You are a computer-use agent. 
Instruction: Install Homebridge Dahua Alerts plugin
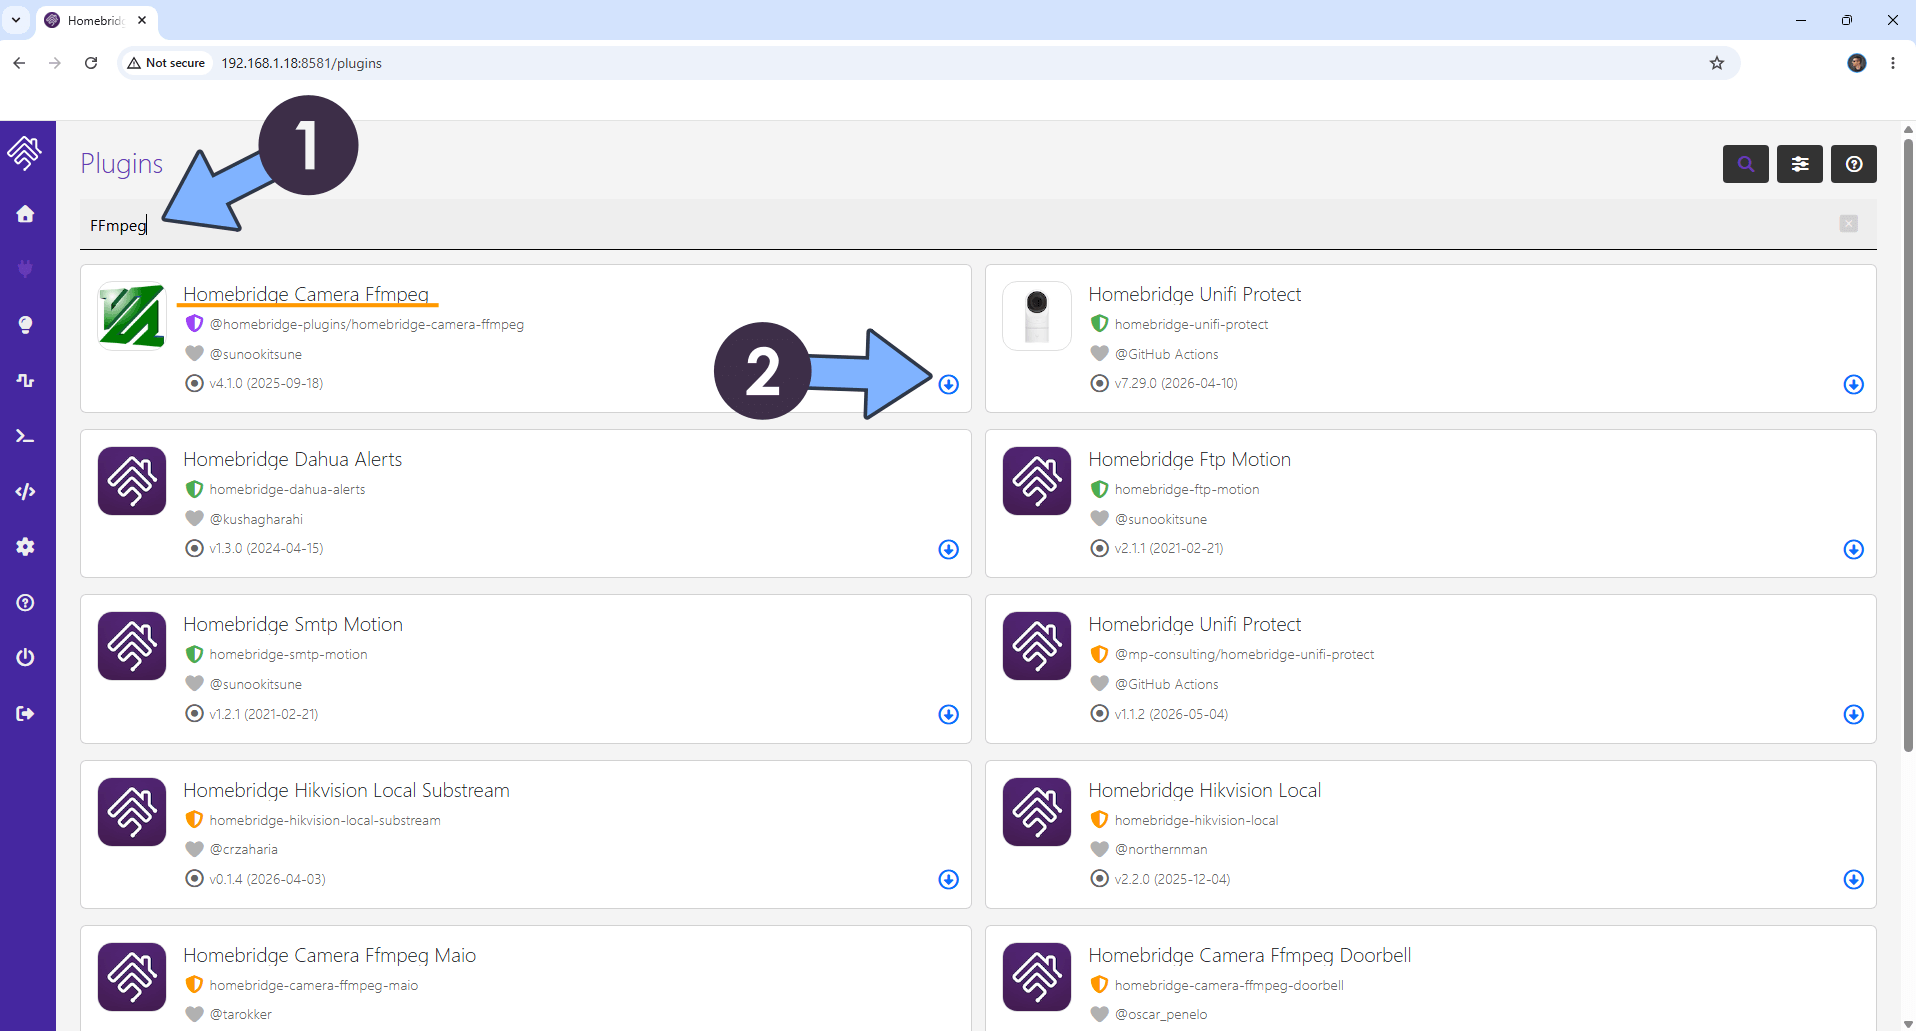pos(949,549)
